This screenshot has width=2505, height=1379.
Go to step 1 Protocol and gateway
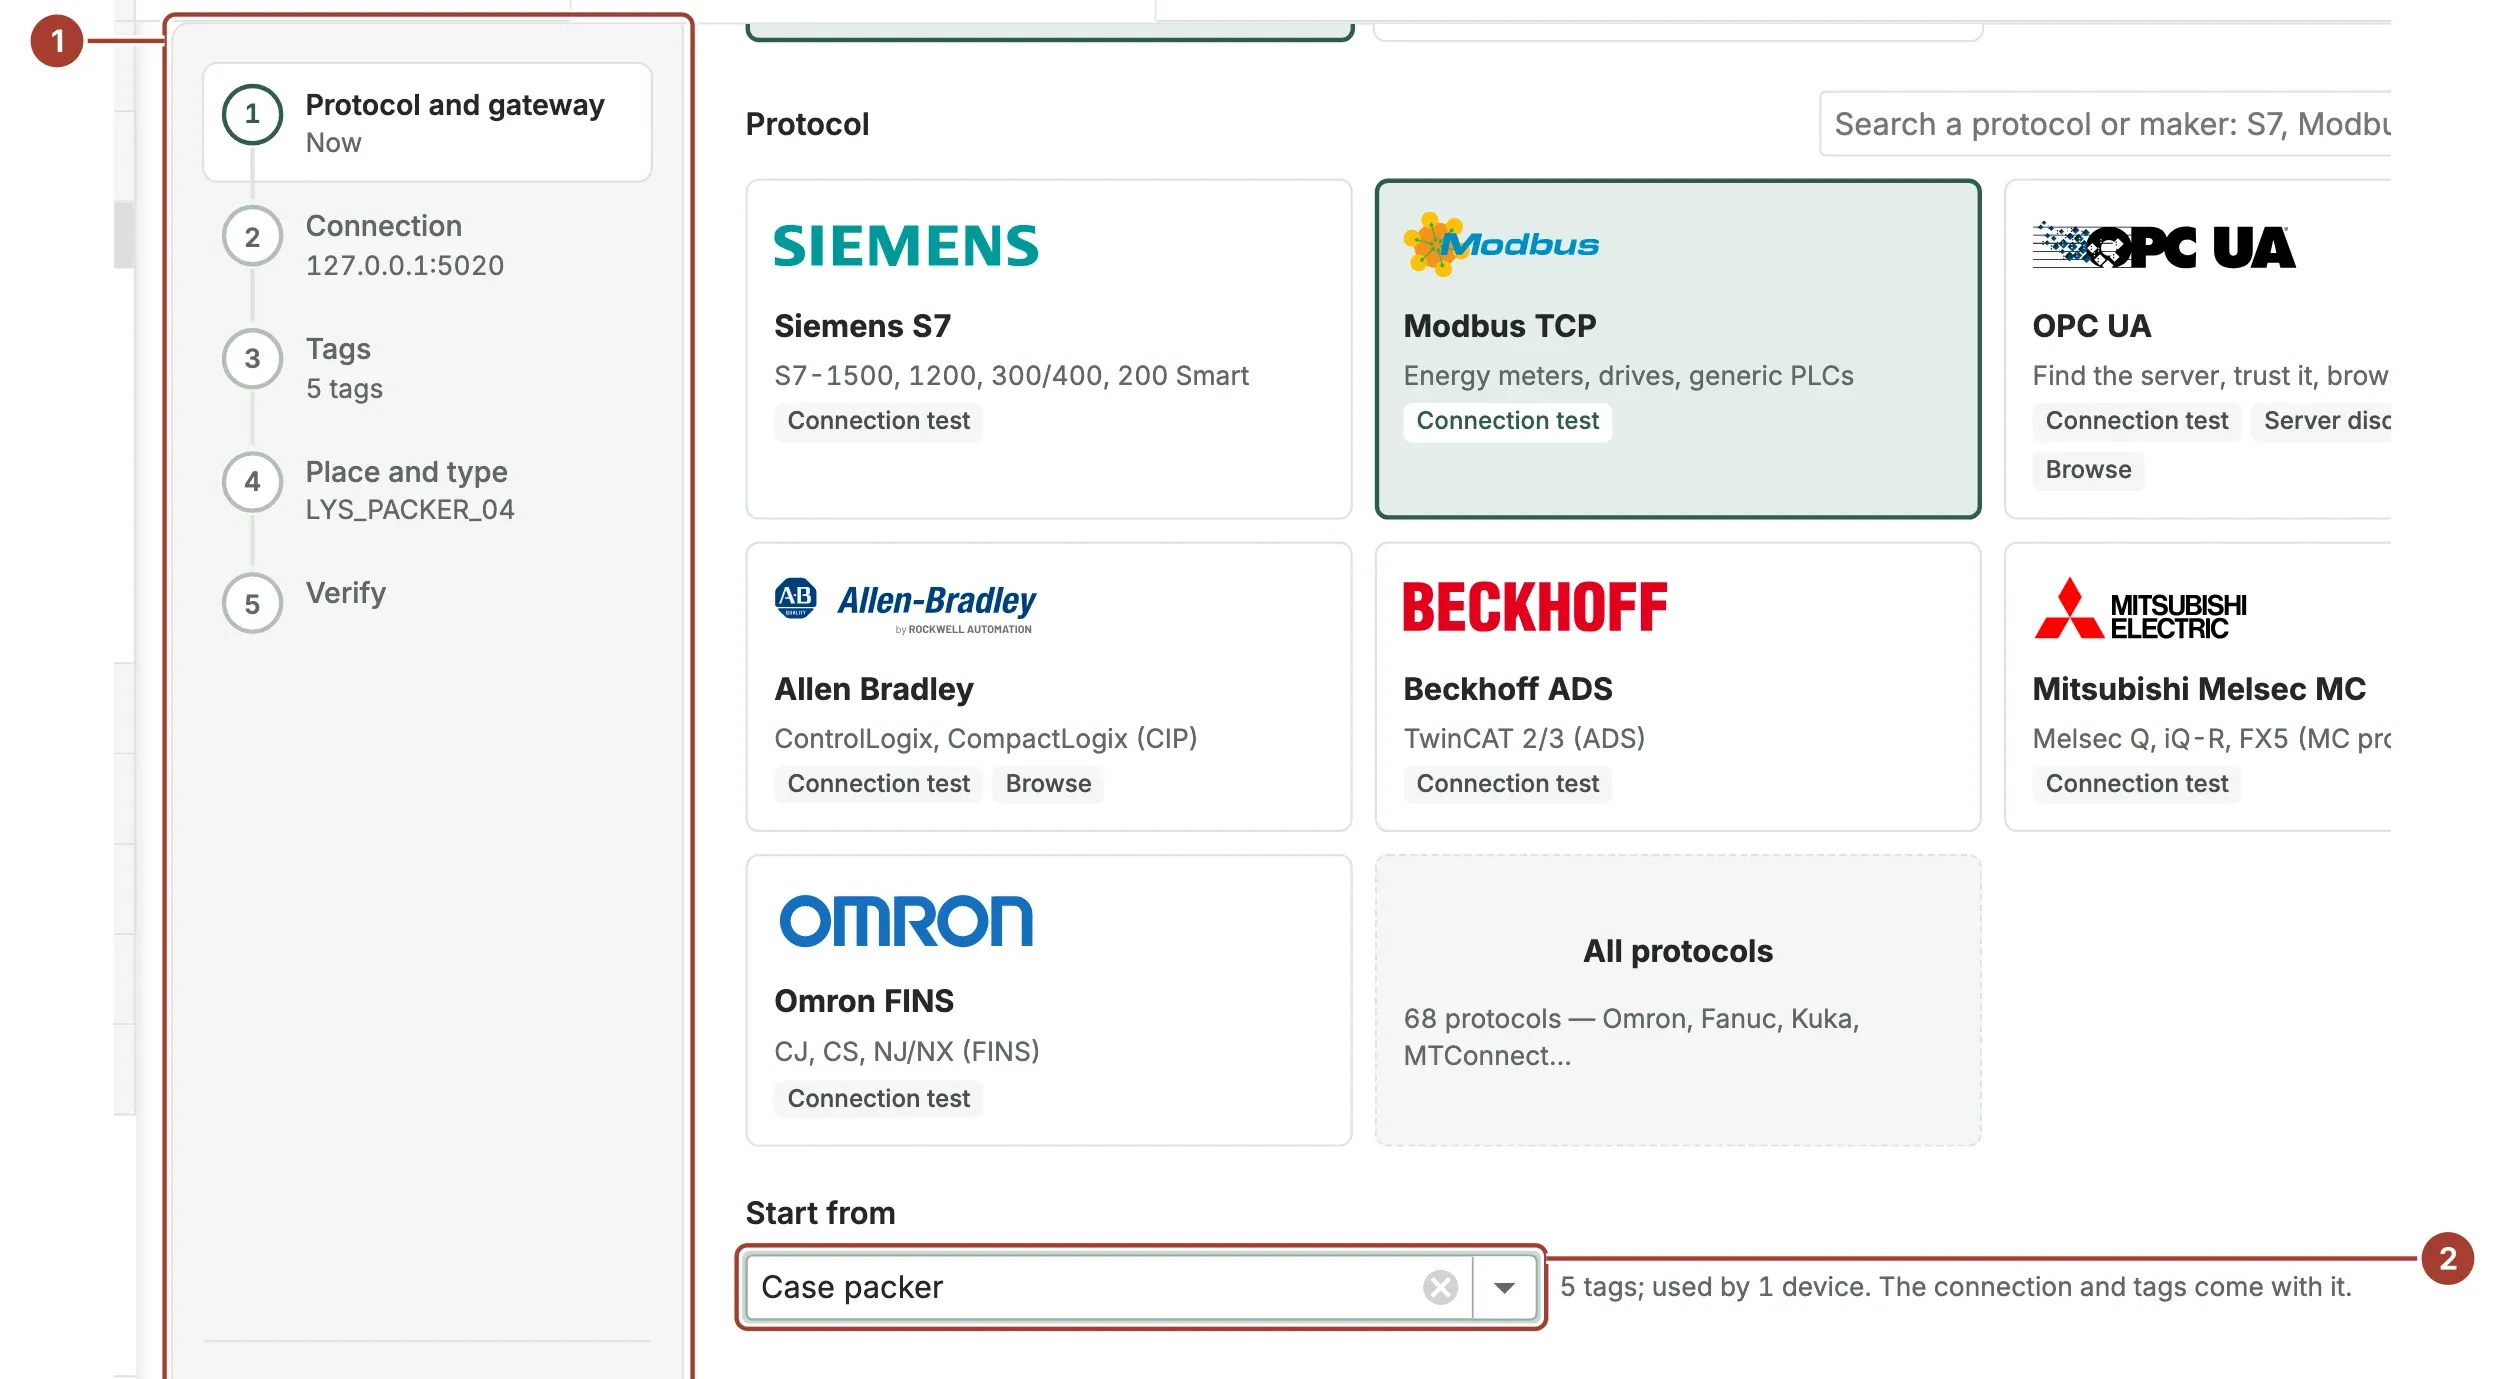point(427,122)
